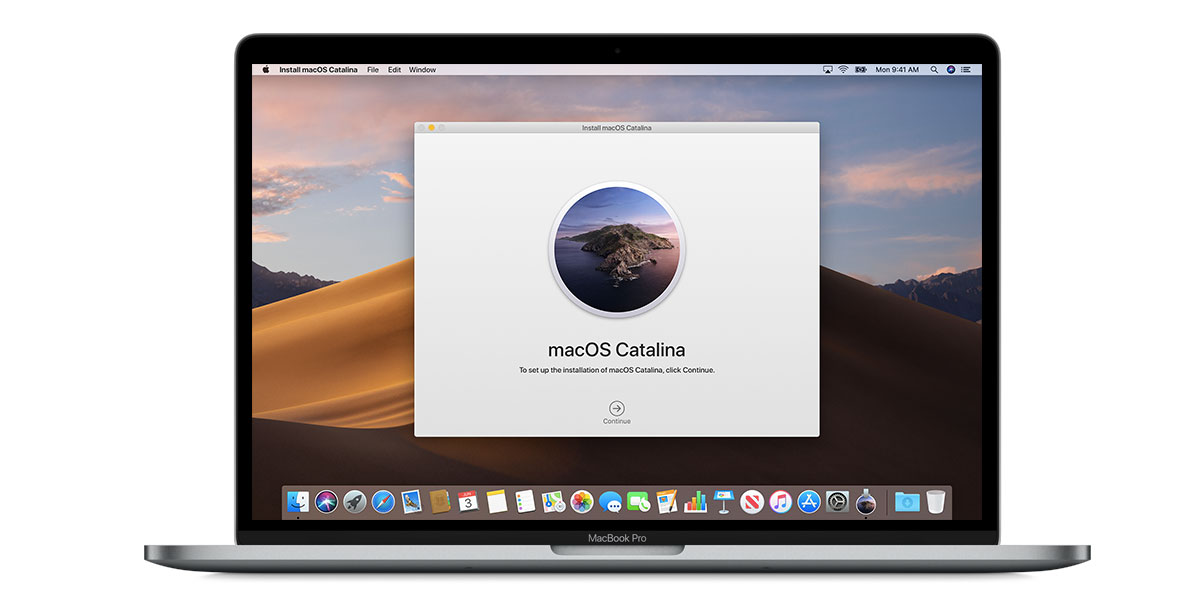
Task: Click the Siri icon in menu bar
Action: click(x=949, y=70)
